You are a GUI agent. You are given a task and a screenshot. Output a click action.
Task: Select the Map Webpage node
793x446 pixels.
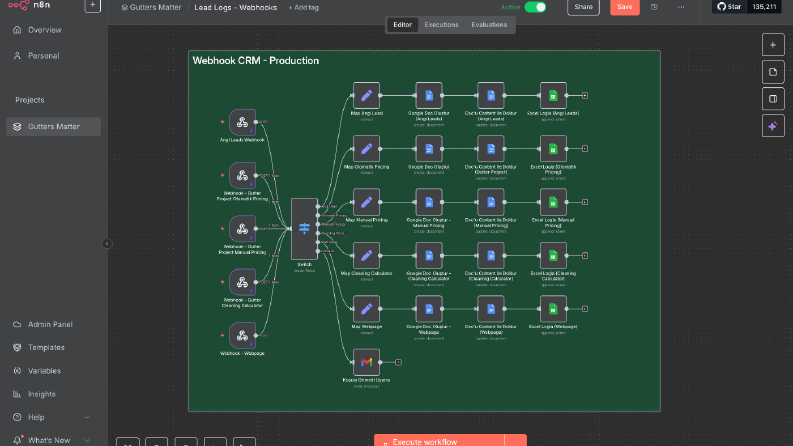click(x=366, y=309)
